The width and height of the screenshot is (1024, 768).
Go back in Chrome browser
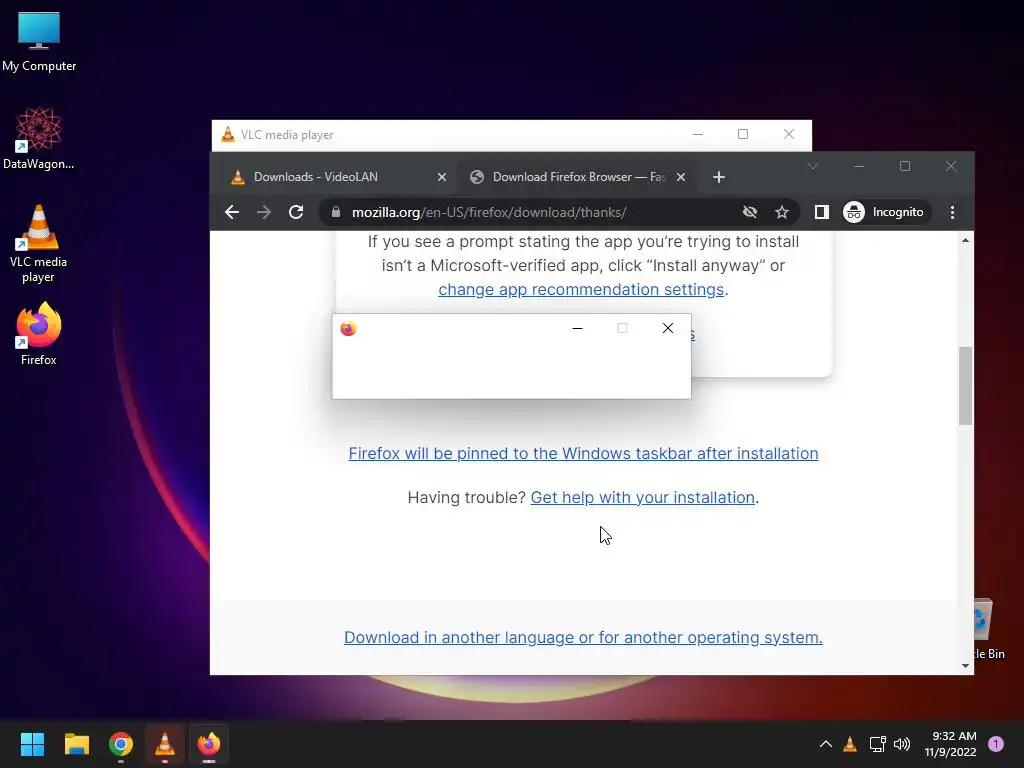tap(232, 212)
